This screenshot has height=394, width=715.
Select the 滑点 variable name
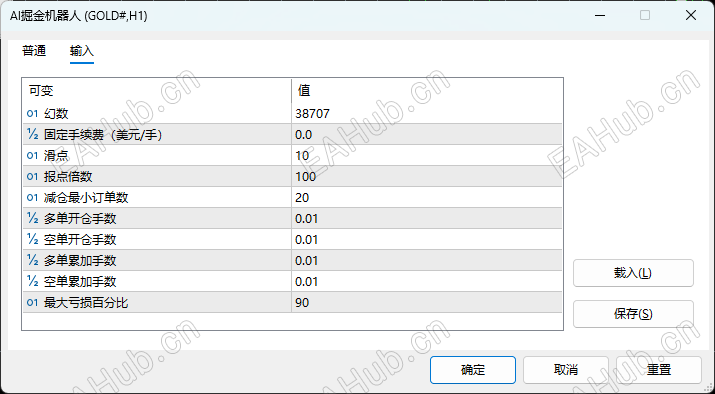point(56,156)
